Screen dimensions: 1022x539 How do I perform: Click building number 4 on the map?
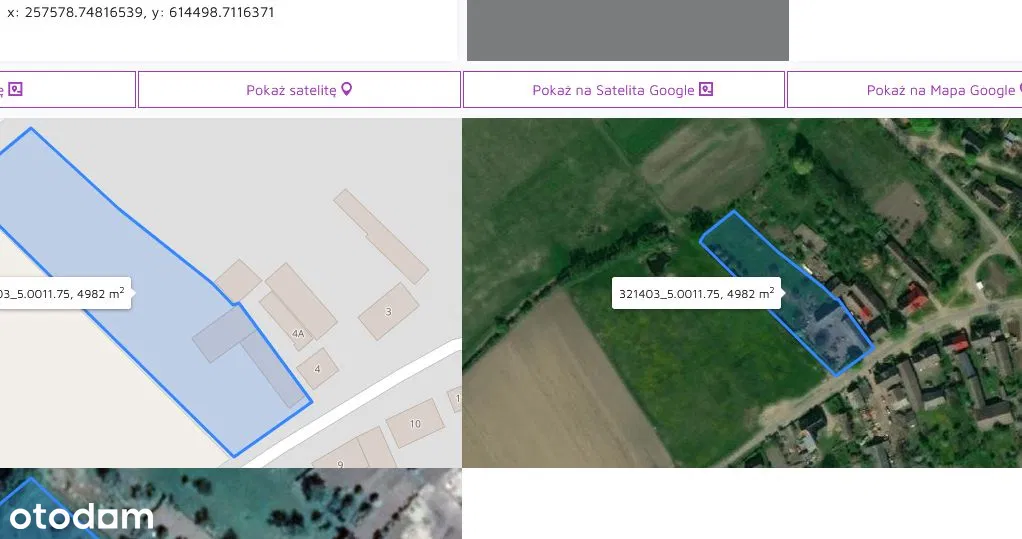tap(317, 368)
